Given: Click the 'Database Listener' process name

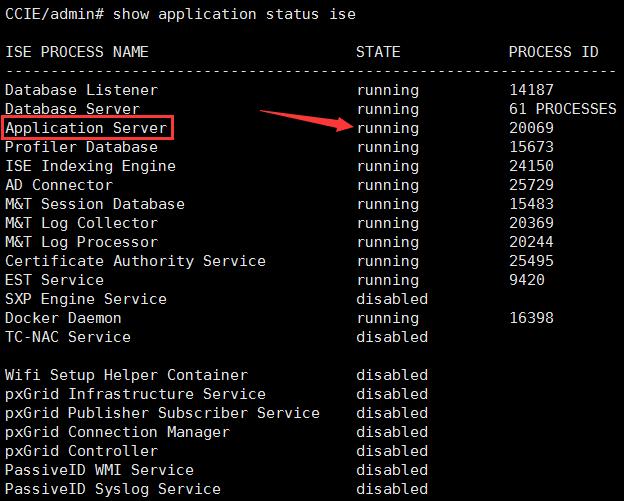Looking at the screenshot, I should pos(82,90).
